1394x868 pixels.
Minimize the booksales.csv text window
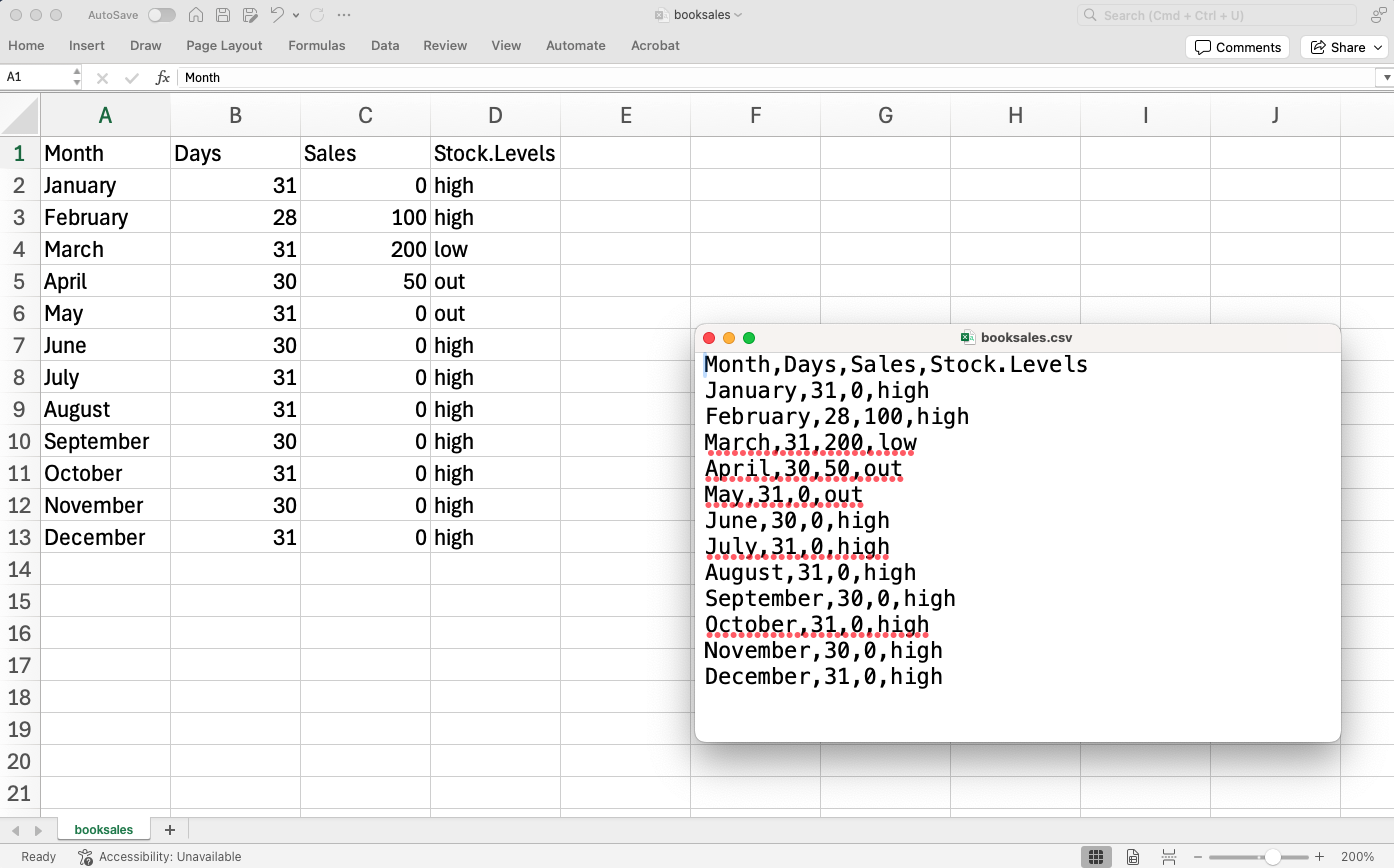pyautogui.click(x=729, y=338)
